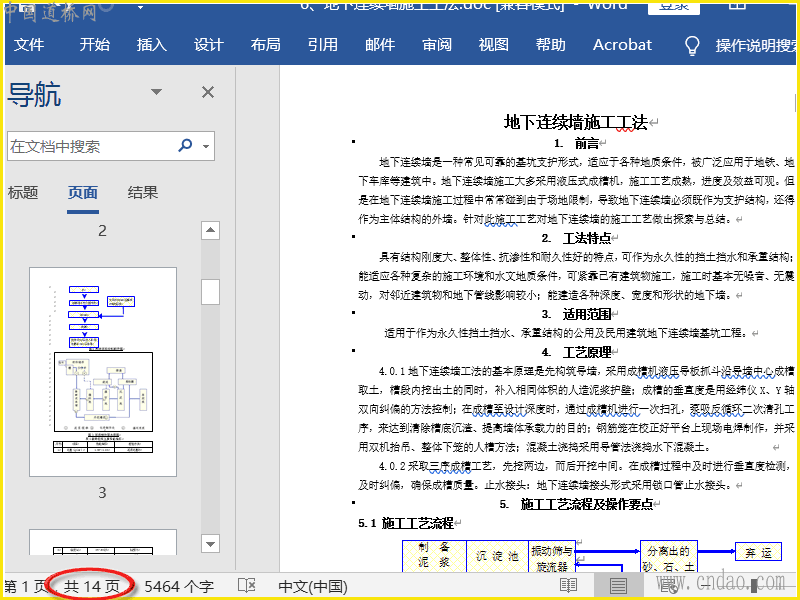Click the 沉淀池 flowchart box

(x=497, y=556)
